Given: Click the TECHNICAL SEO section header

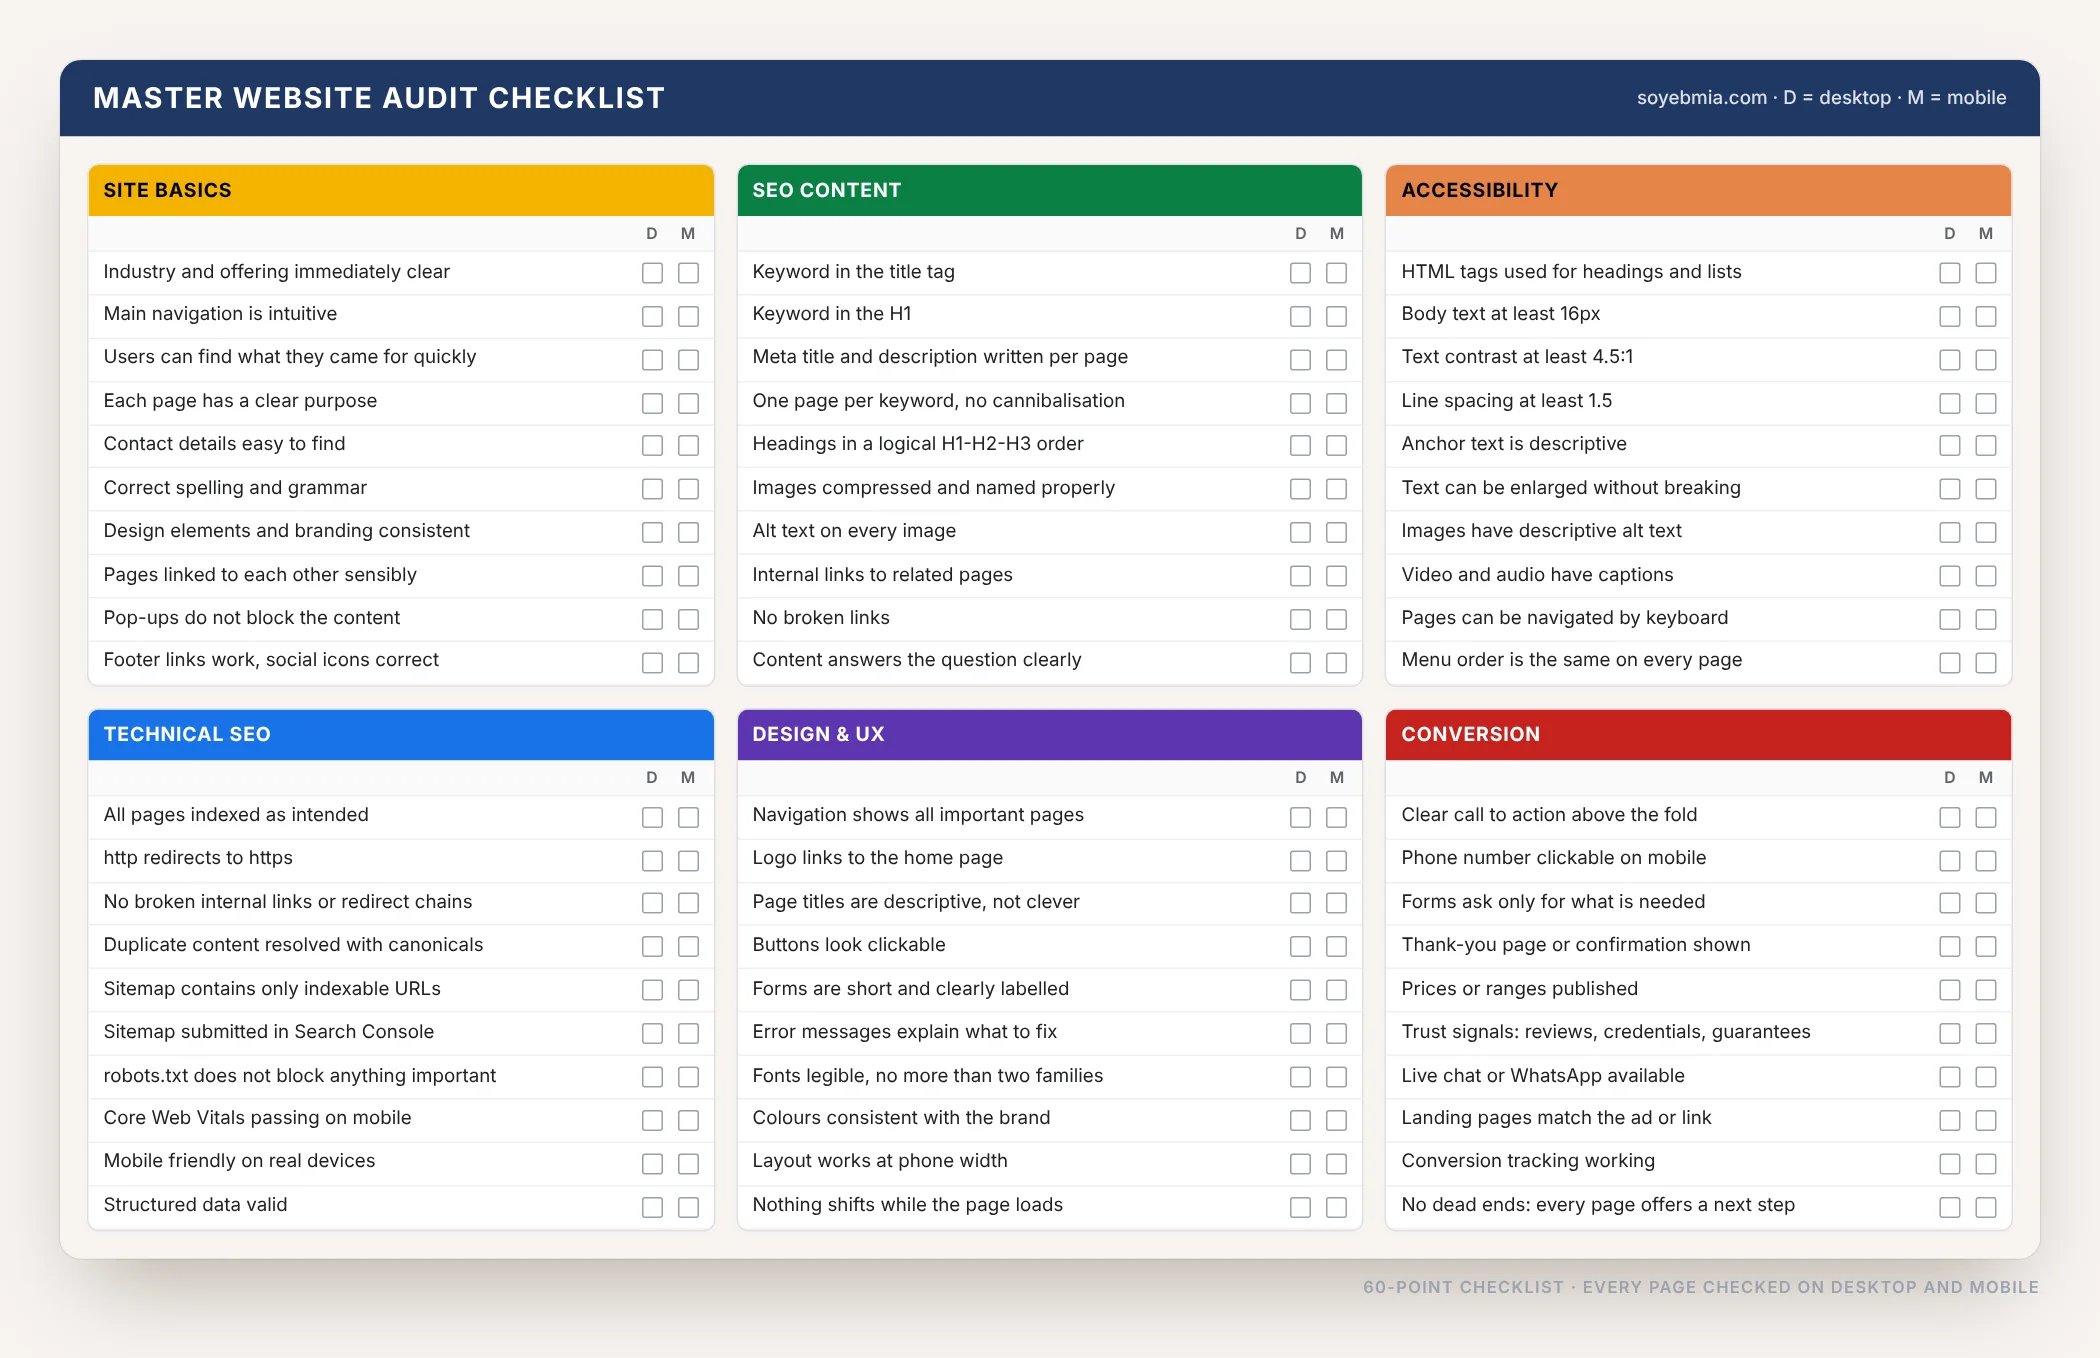Looking at the screenshot, I should (x=401, y=734).
